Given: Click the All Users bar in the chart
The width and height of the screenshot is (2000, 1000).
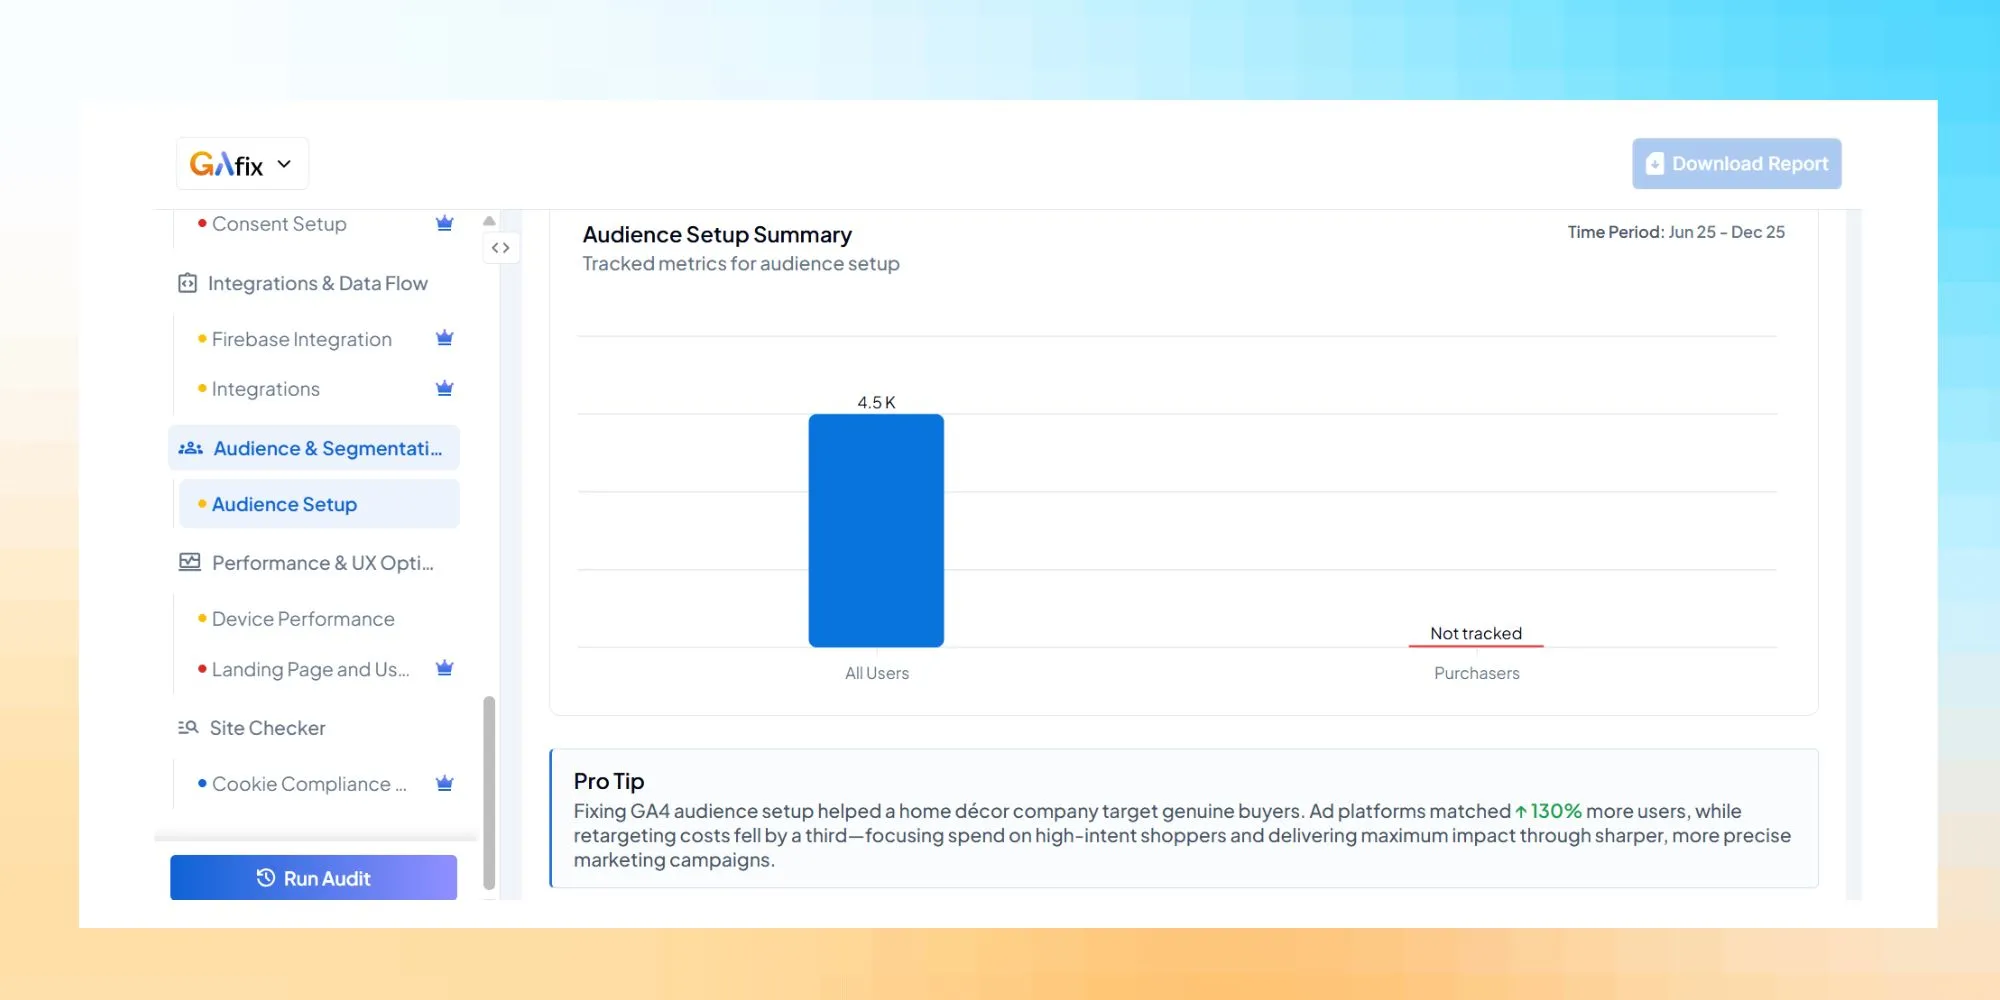Looking at the screenshot, I should [876, 528].
